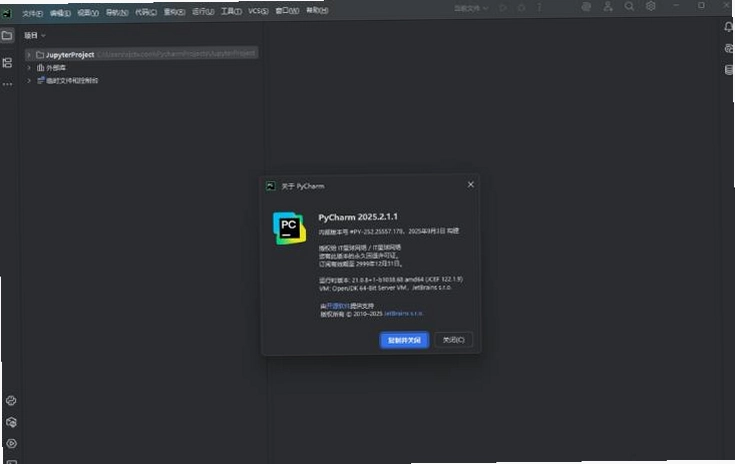This screenshot has height=464, width=735.
Task: Click the Run button in the toolbar
Action: coord(503,8)
